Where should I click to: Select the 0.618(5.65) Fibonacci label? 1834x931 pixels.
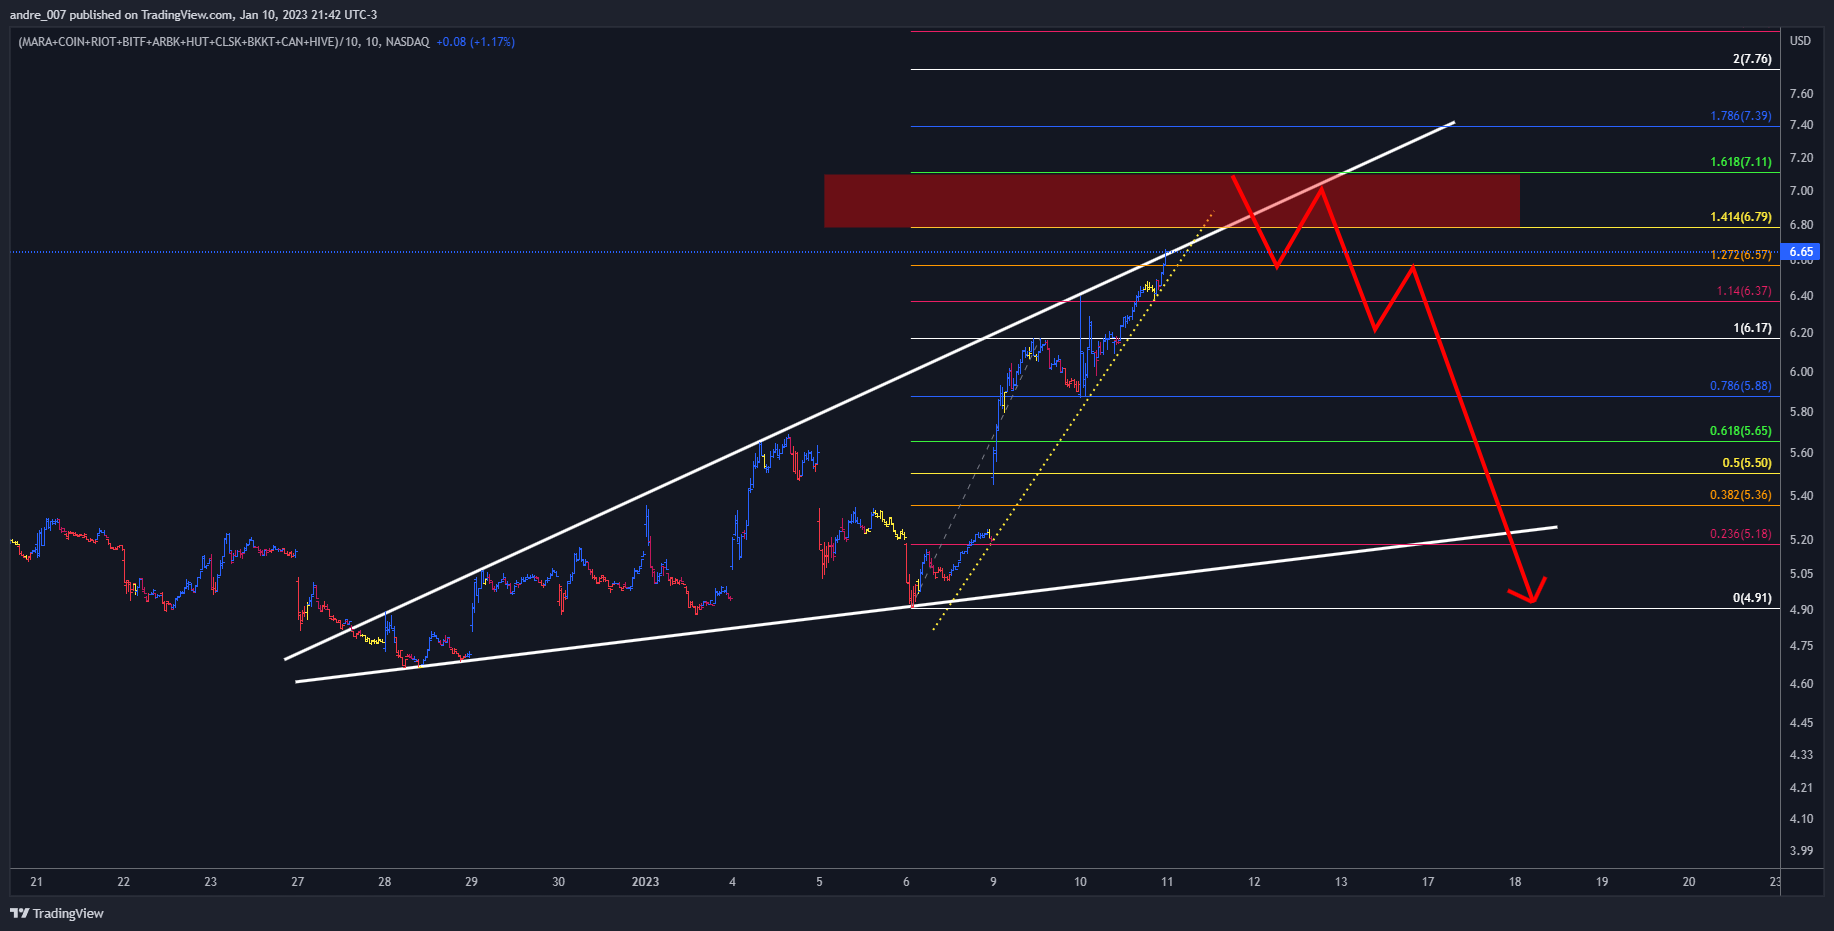pos(1740,431)
